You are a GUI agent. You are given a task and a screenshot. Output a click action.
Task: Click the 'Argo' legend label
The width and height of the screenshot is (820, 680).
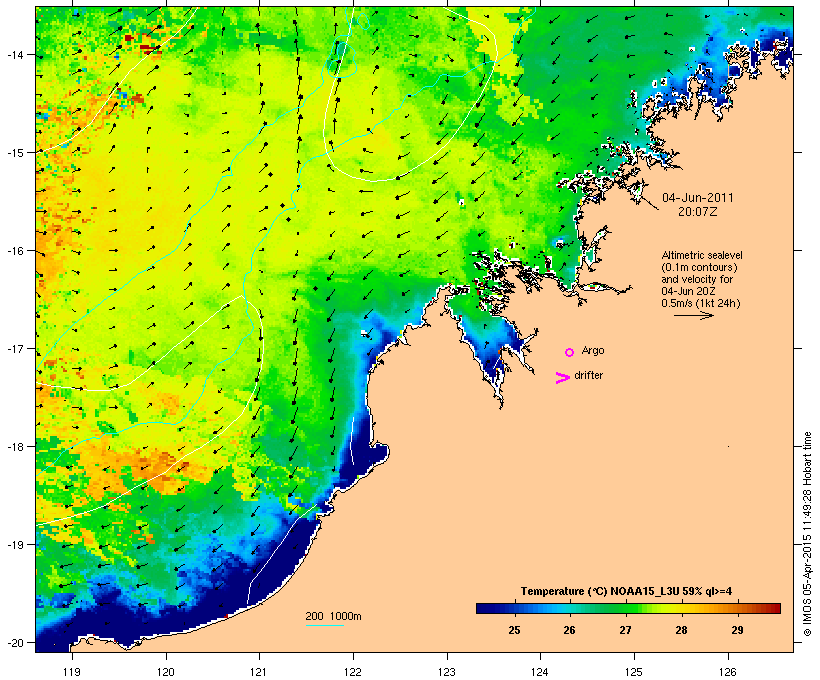[x=593, y=350]
